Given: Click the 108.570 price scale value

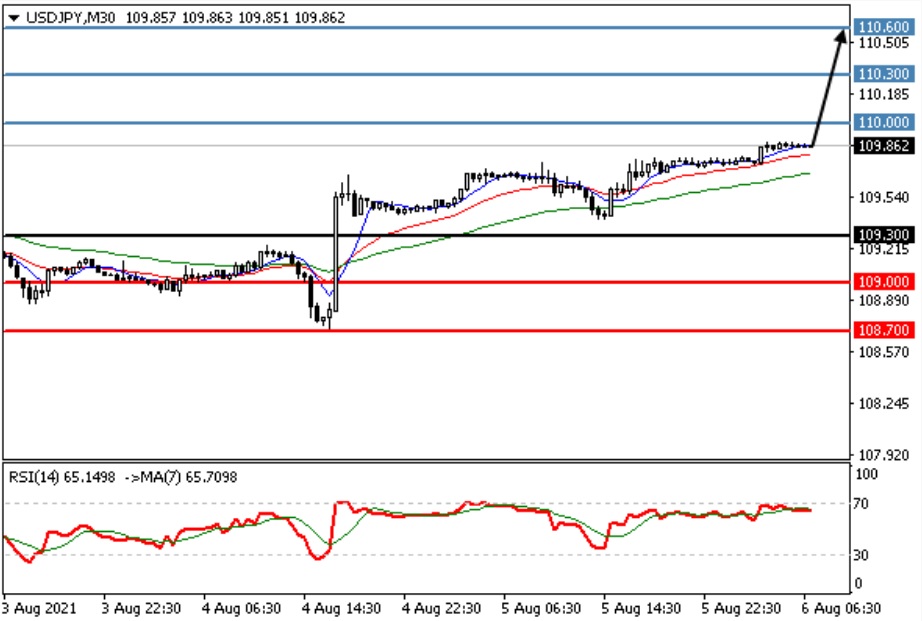Looking at the screenshot, I should (884, 352).
